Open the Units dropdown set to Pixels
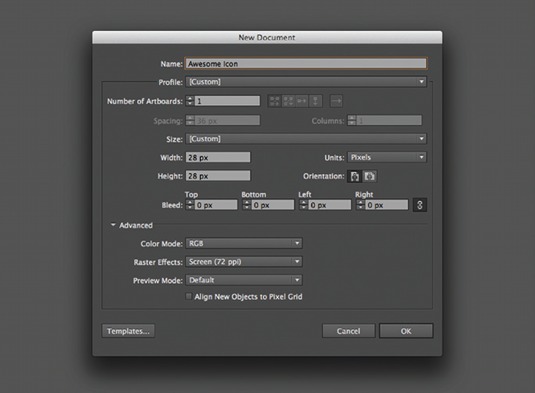This screenshot has width=535, height=393. (x=387, y=157)
